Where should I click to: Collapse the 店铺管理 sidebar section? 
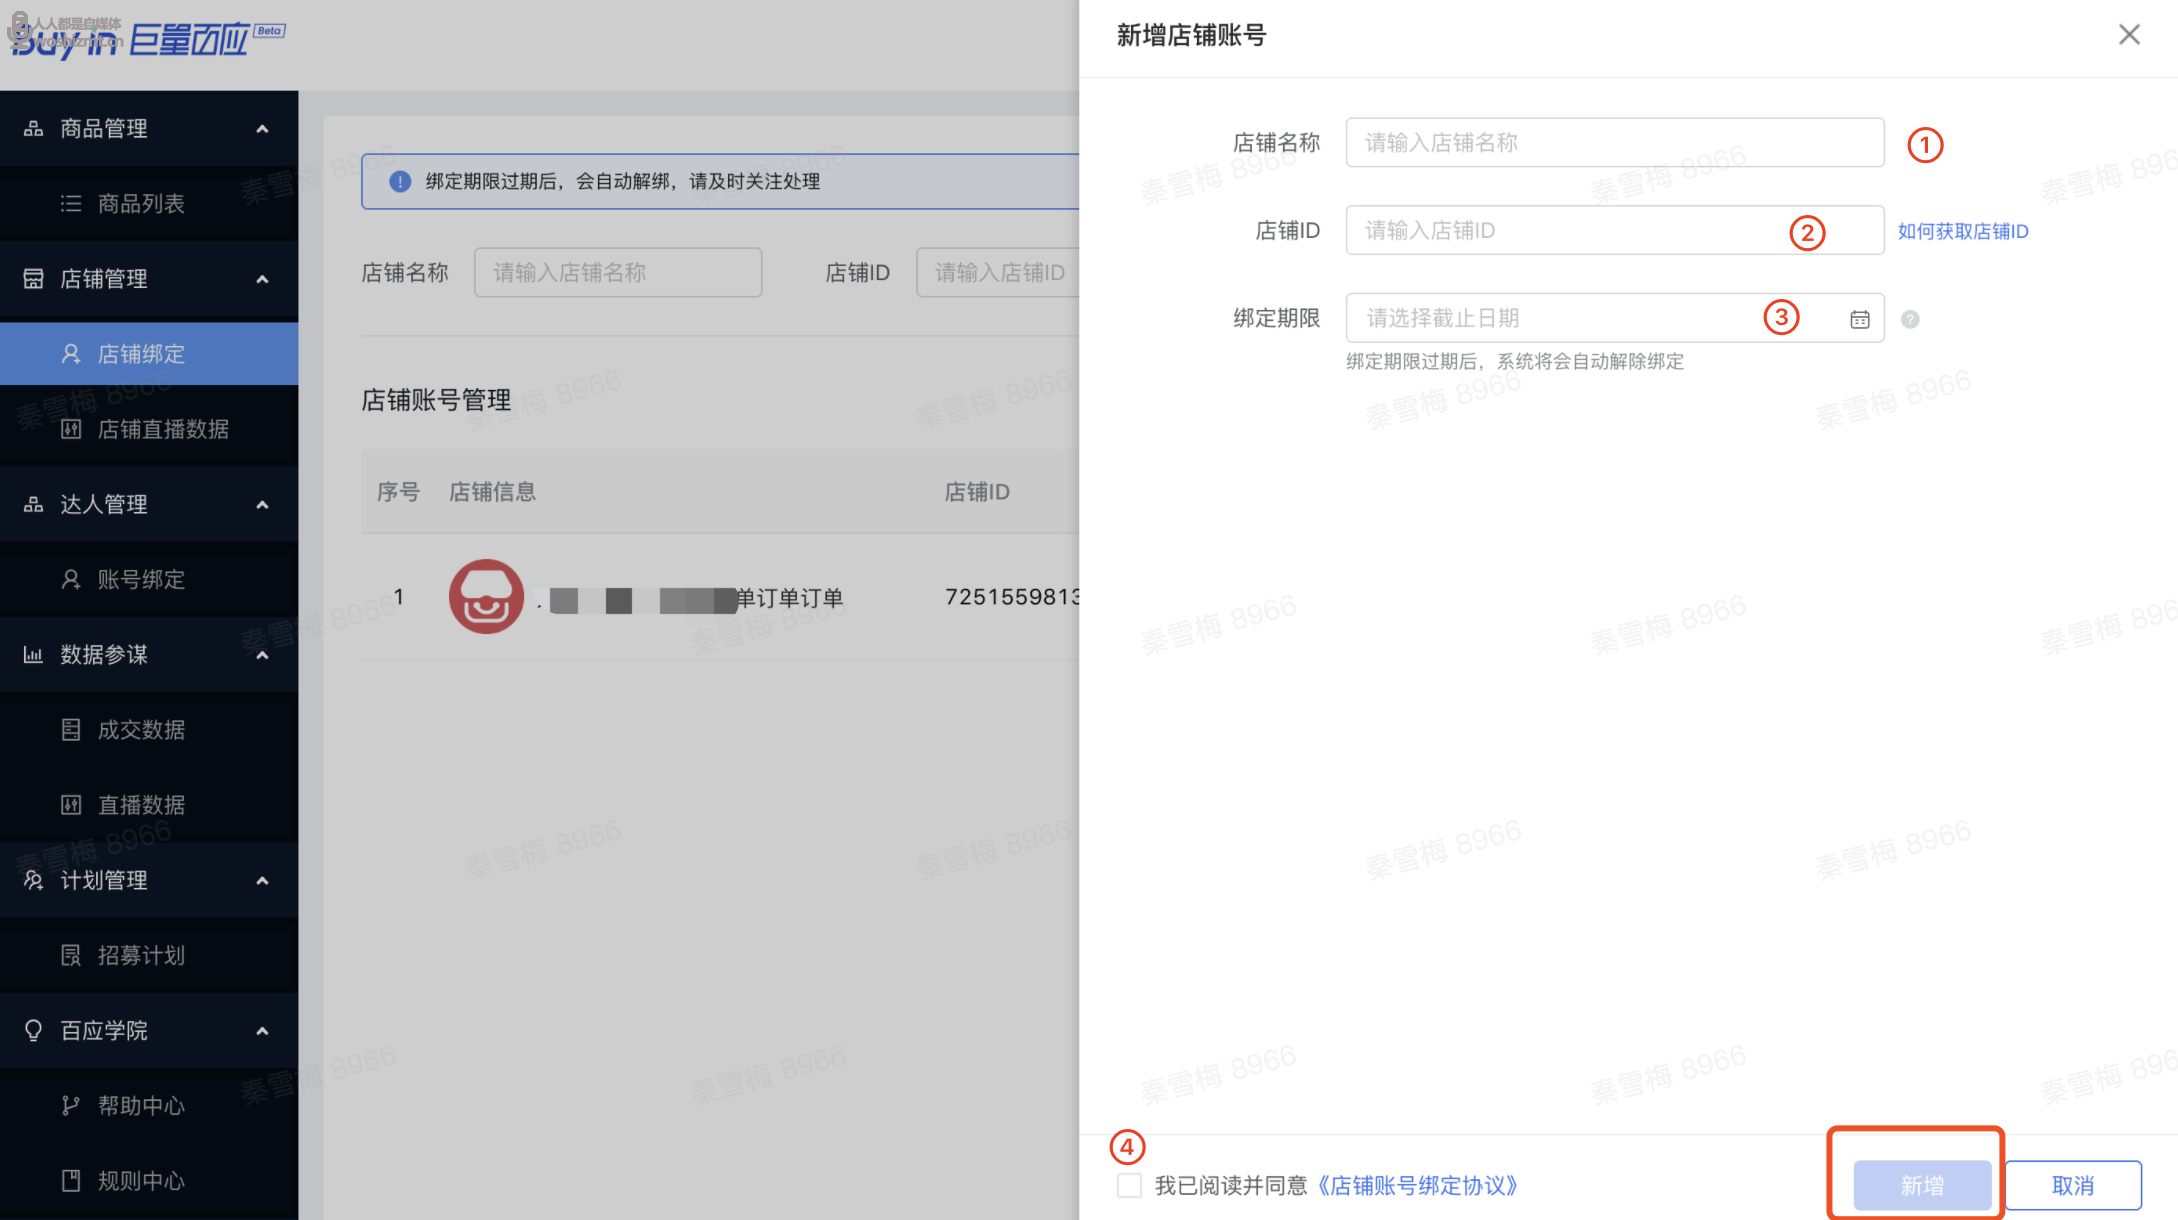click(x=262, y=279)
